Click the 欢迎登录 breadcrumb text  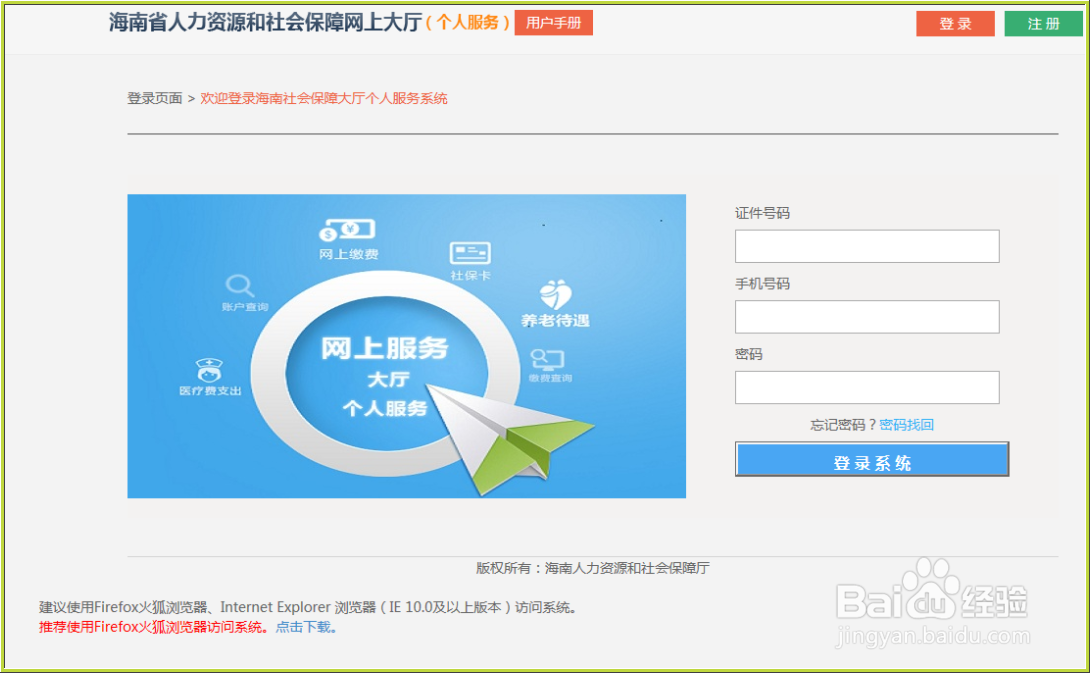tap(323, 99)
